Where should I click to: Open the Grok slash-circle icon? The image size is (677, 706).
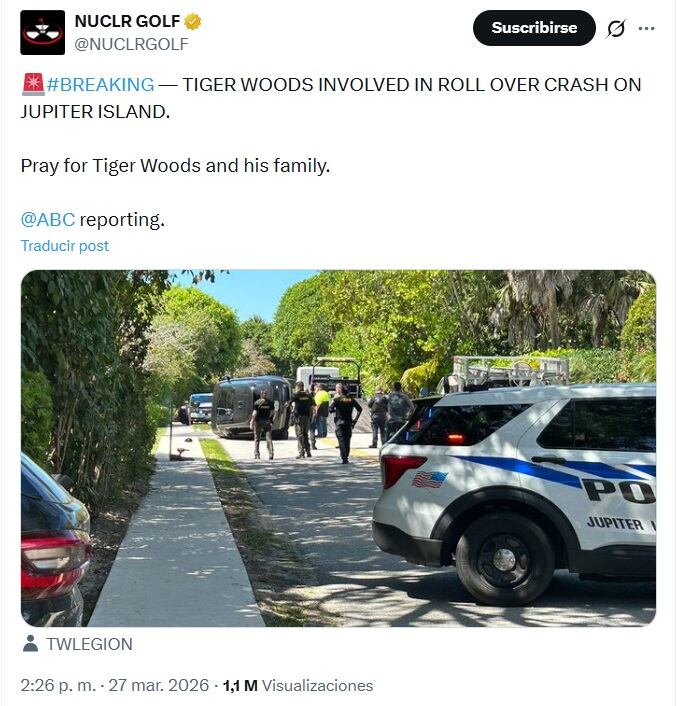tap(615, 28)
